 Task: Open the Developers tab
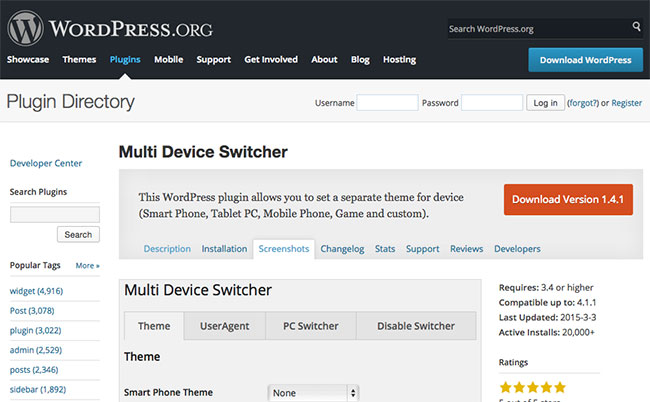pyautogui.click(x=517, y=249)
